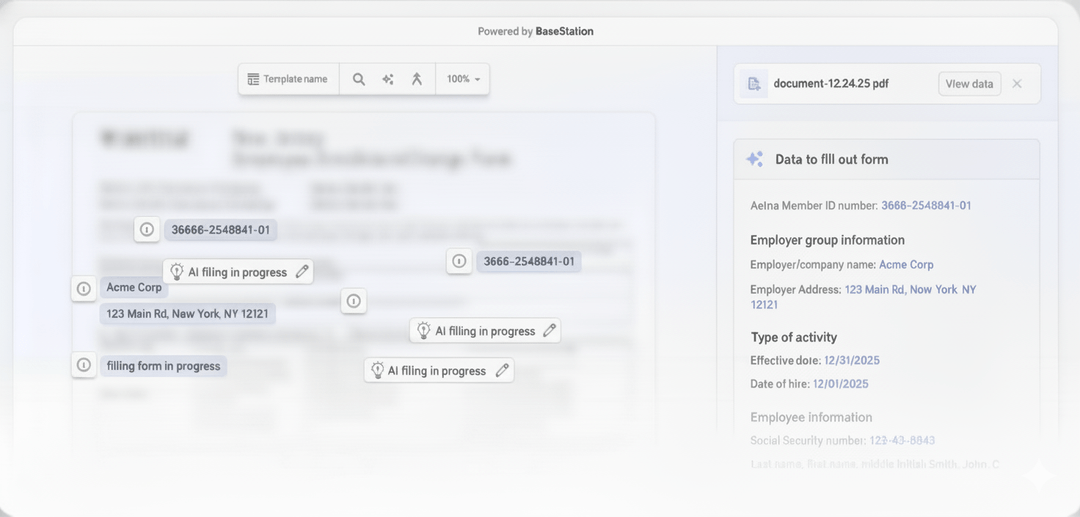The width and height of the screenshot is (1080, 517).
Task: Click Acme Corp value in data panel
Action: tap(906, 264)
